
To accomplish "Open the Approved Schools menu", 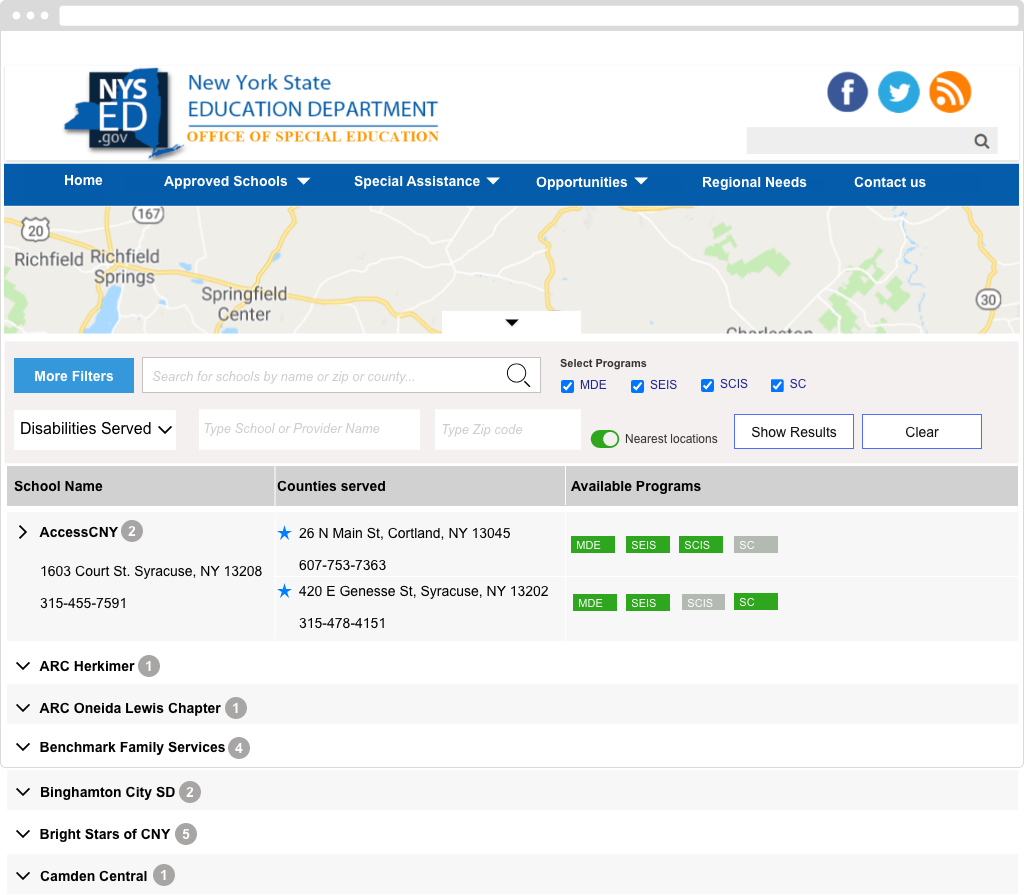I will pyautogui.click(x=236, y=182).
